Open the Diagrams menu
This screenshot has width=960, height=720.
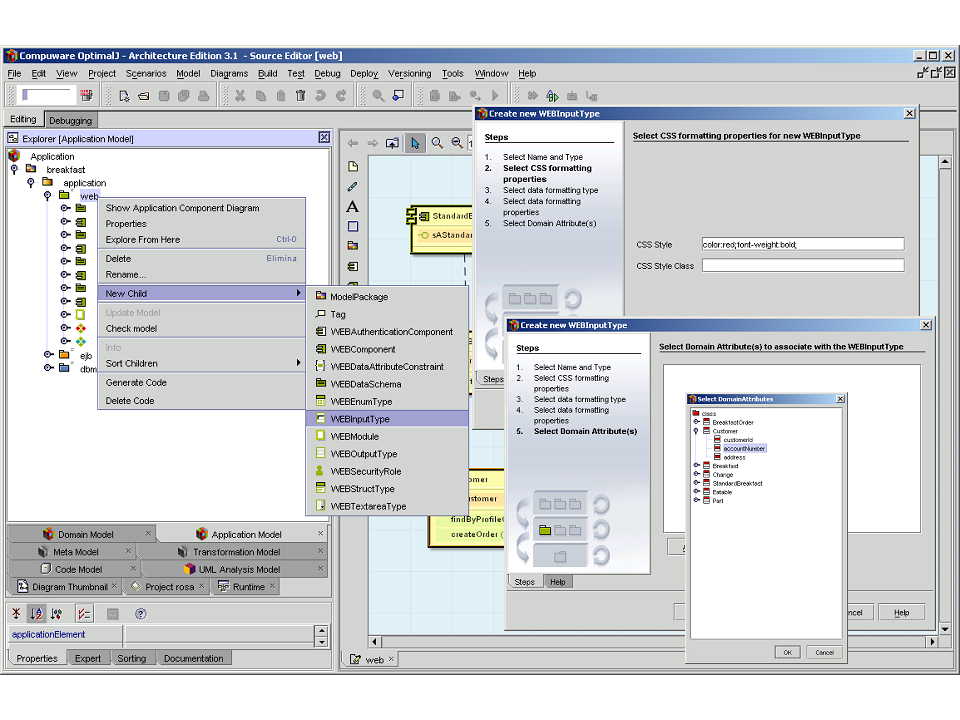(x=229, y=73)
